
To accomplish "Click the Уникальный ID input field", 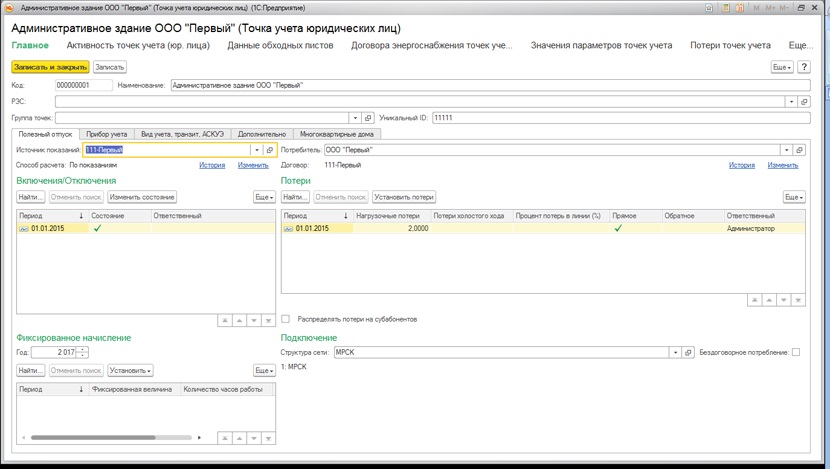I will tap(621, 118).
